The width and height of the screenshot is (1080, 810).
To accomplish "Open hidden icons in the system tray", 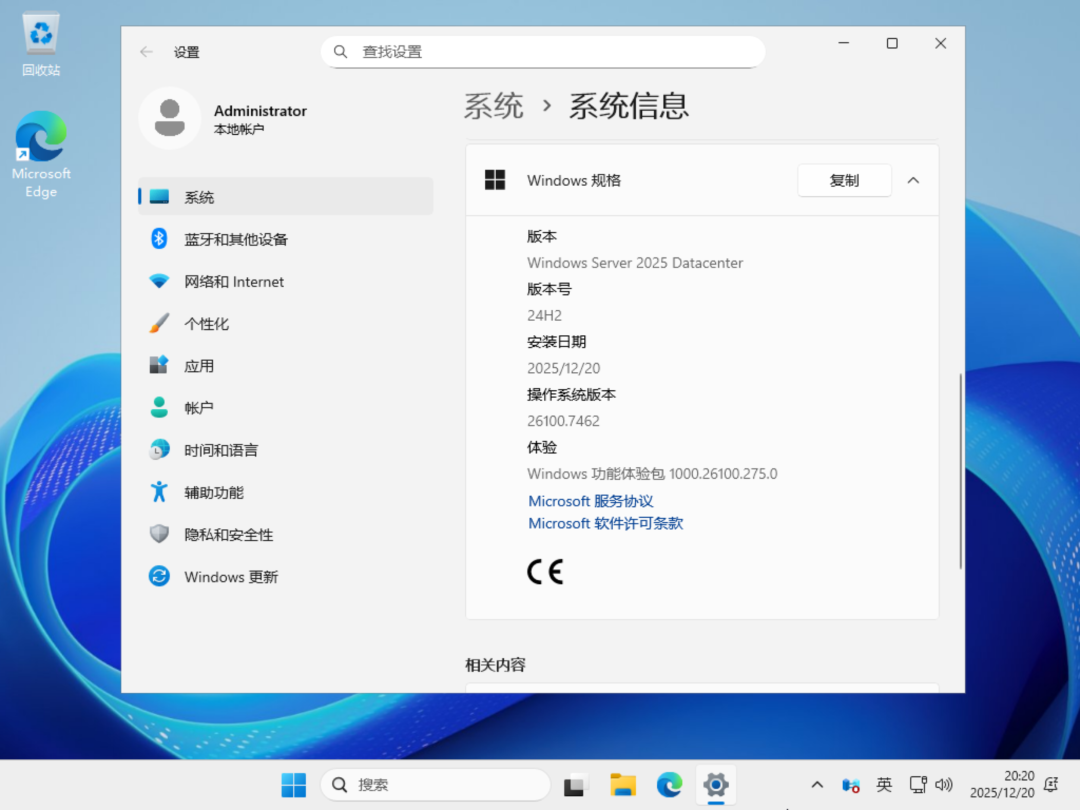I will point(817,785).
